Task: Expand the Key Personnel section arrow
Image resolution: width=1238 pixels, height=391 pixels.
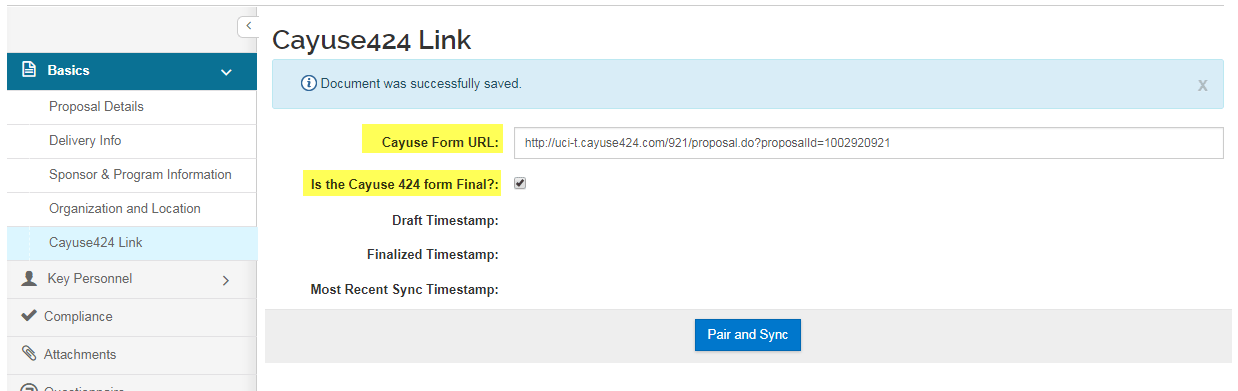Action: point(225,280)
